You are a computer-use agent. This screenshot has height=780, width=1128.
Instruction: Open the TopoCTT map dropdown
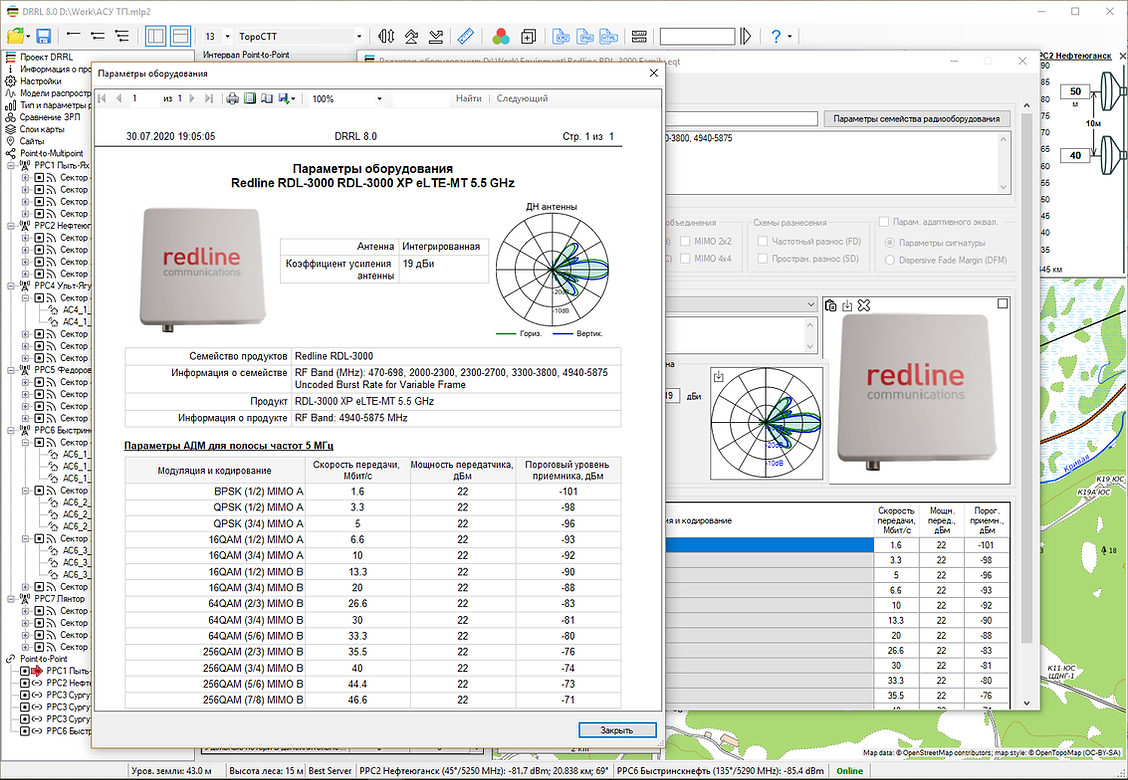tap(359, 36)
